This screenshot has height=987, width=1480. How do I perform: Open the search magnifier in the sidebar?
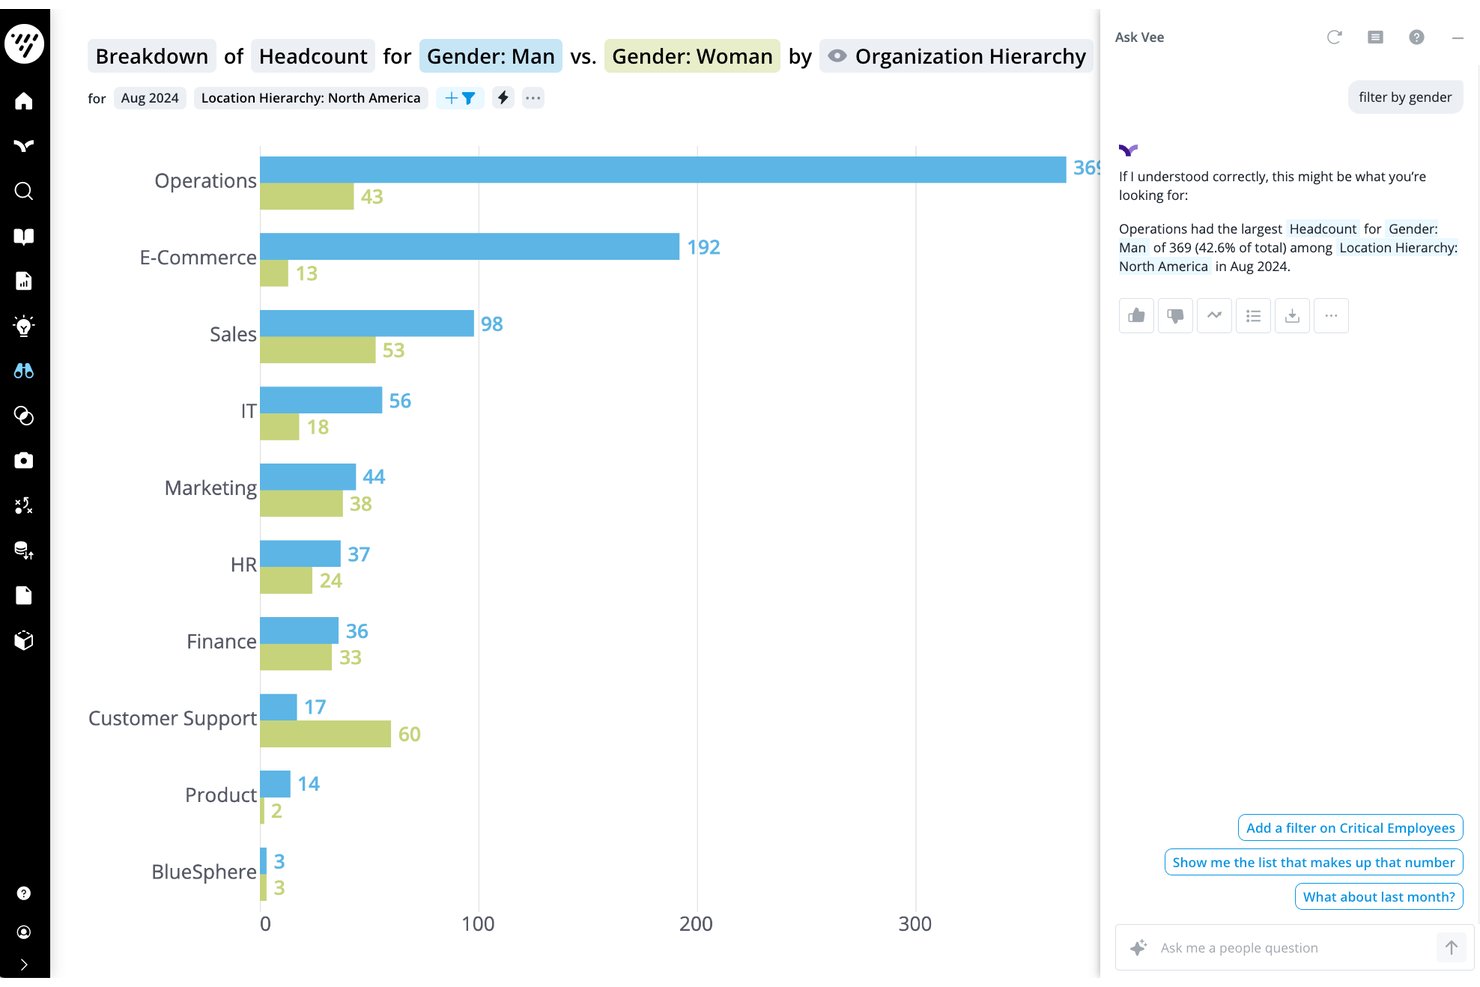click(x=24, y=191)
